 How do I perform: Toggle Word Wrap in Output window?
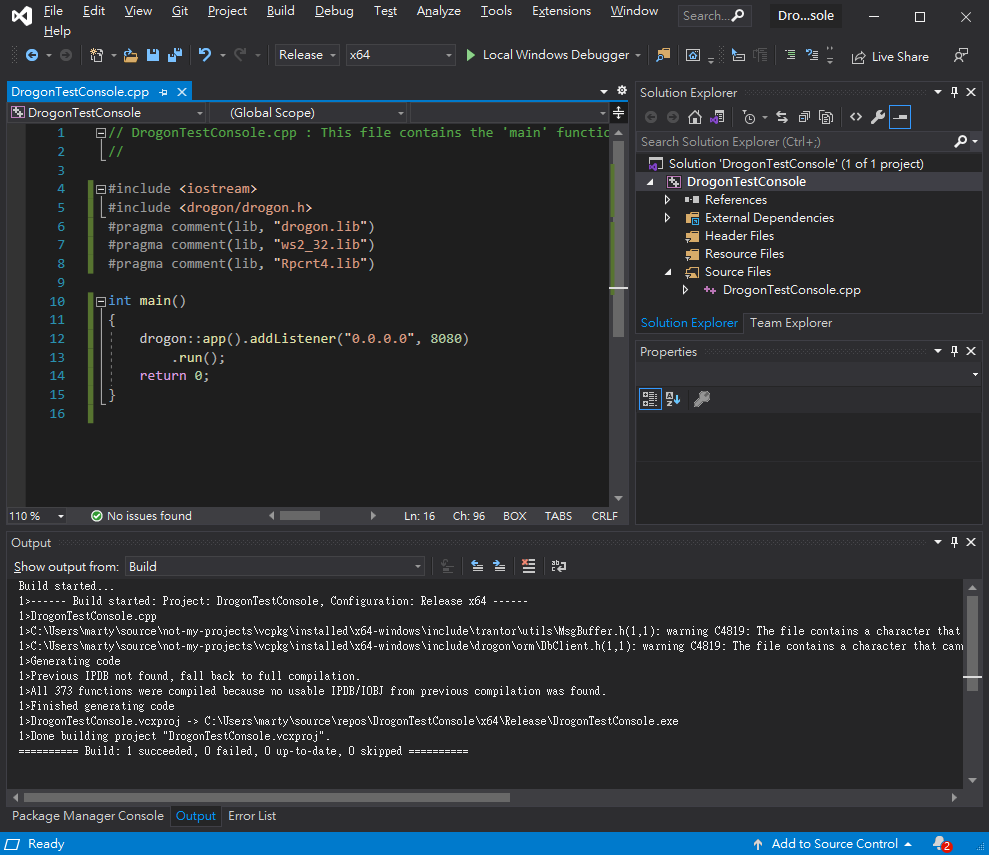click(558, 566)
